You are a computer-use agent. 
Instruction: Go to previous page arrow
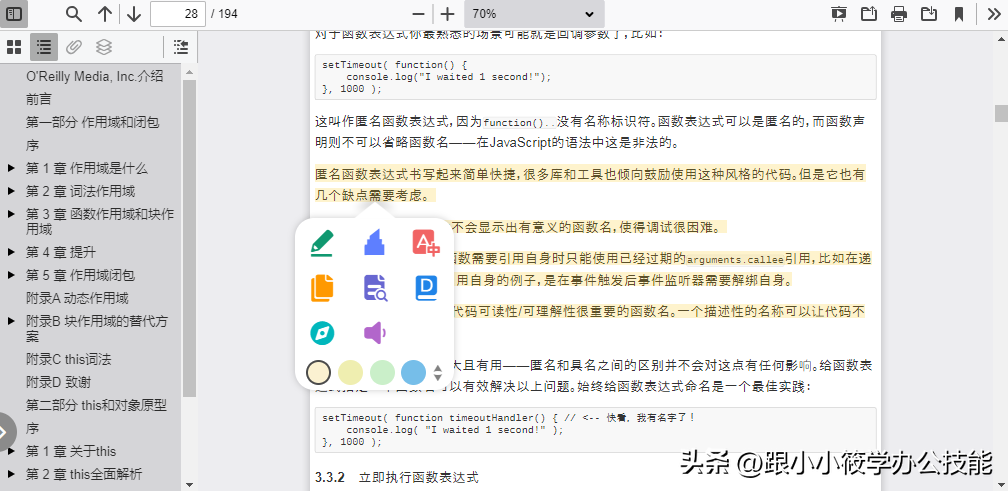pos(105,13)
